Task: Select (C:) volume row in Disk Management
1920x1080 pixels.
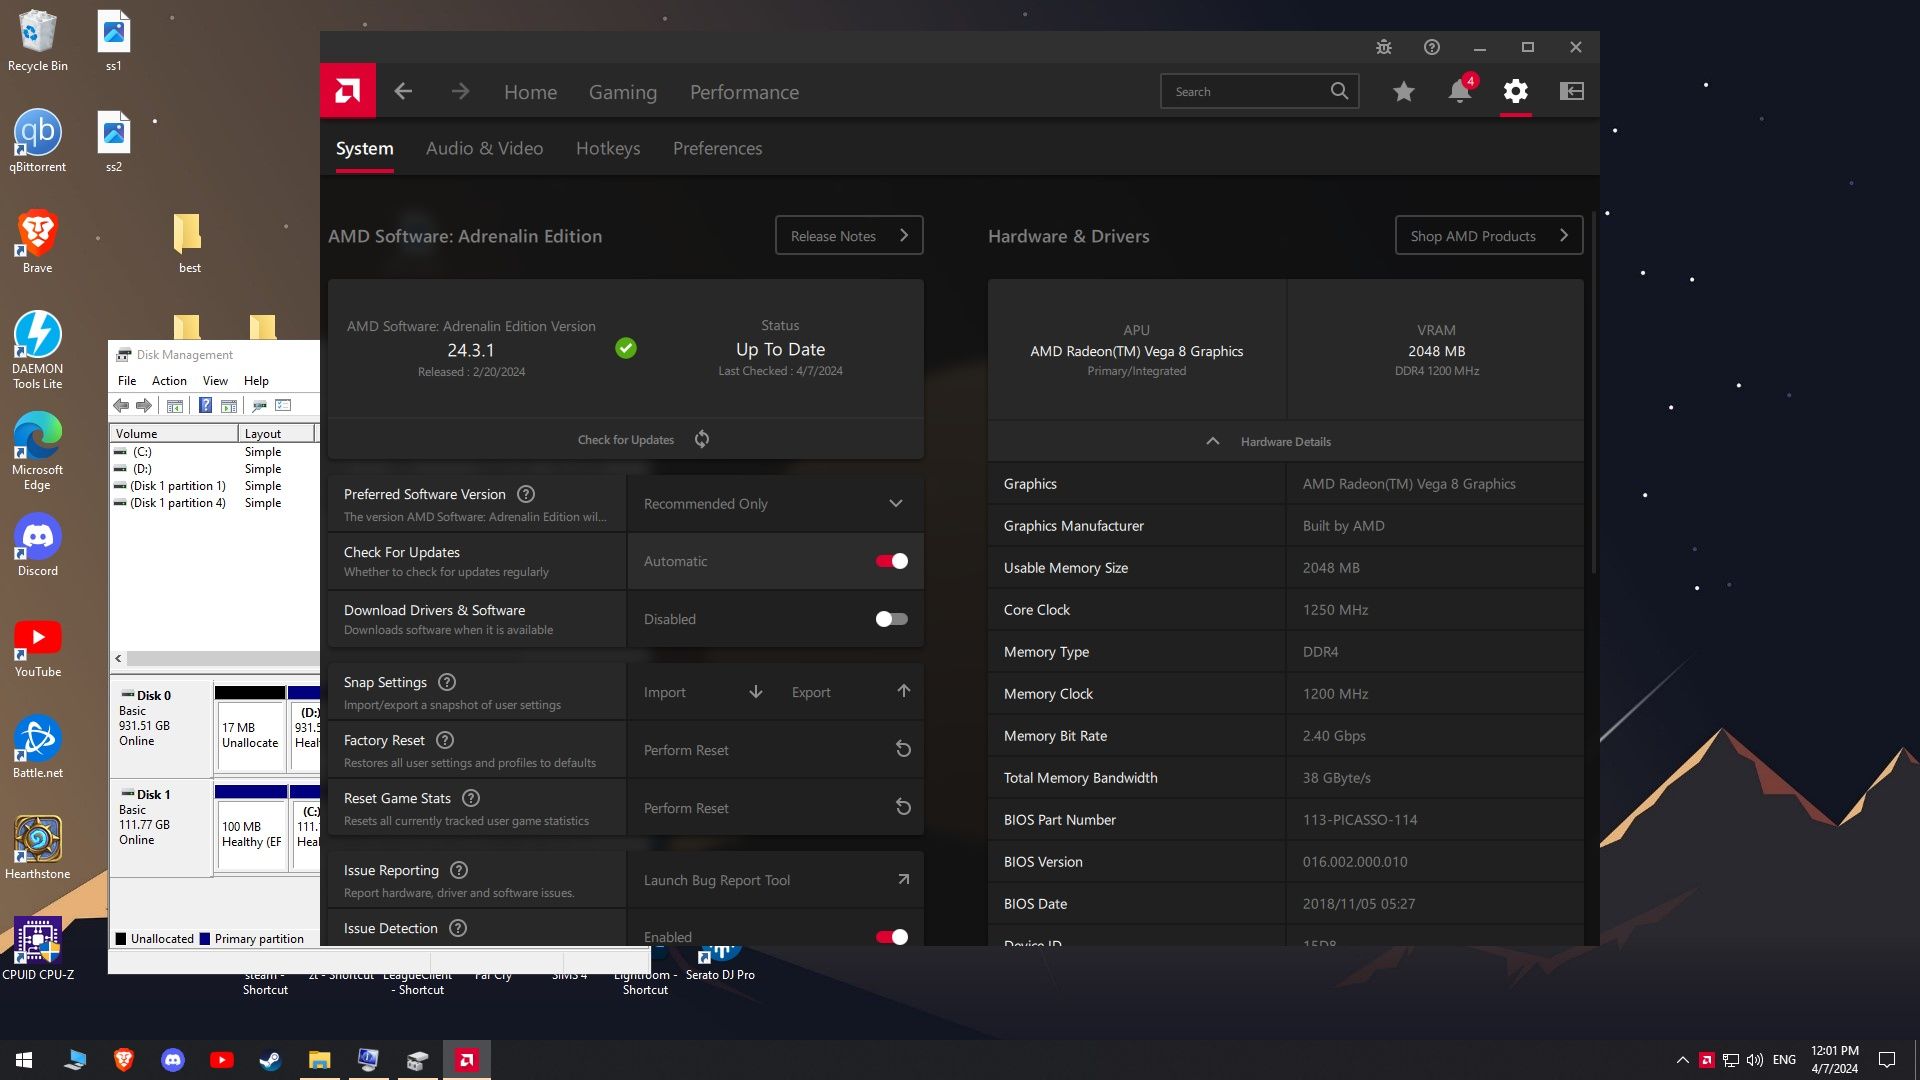Action: 215,452
